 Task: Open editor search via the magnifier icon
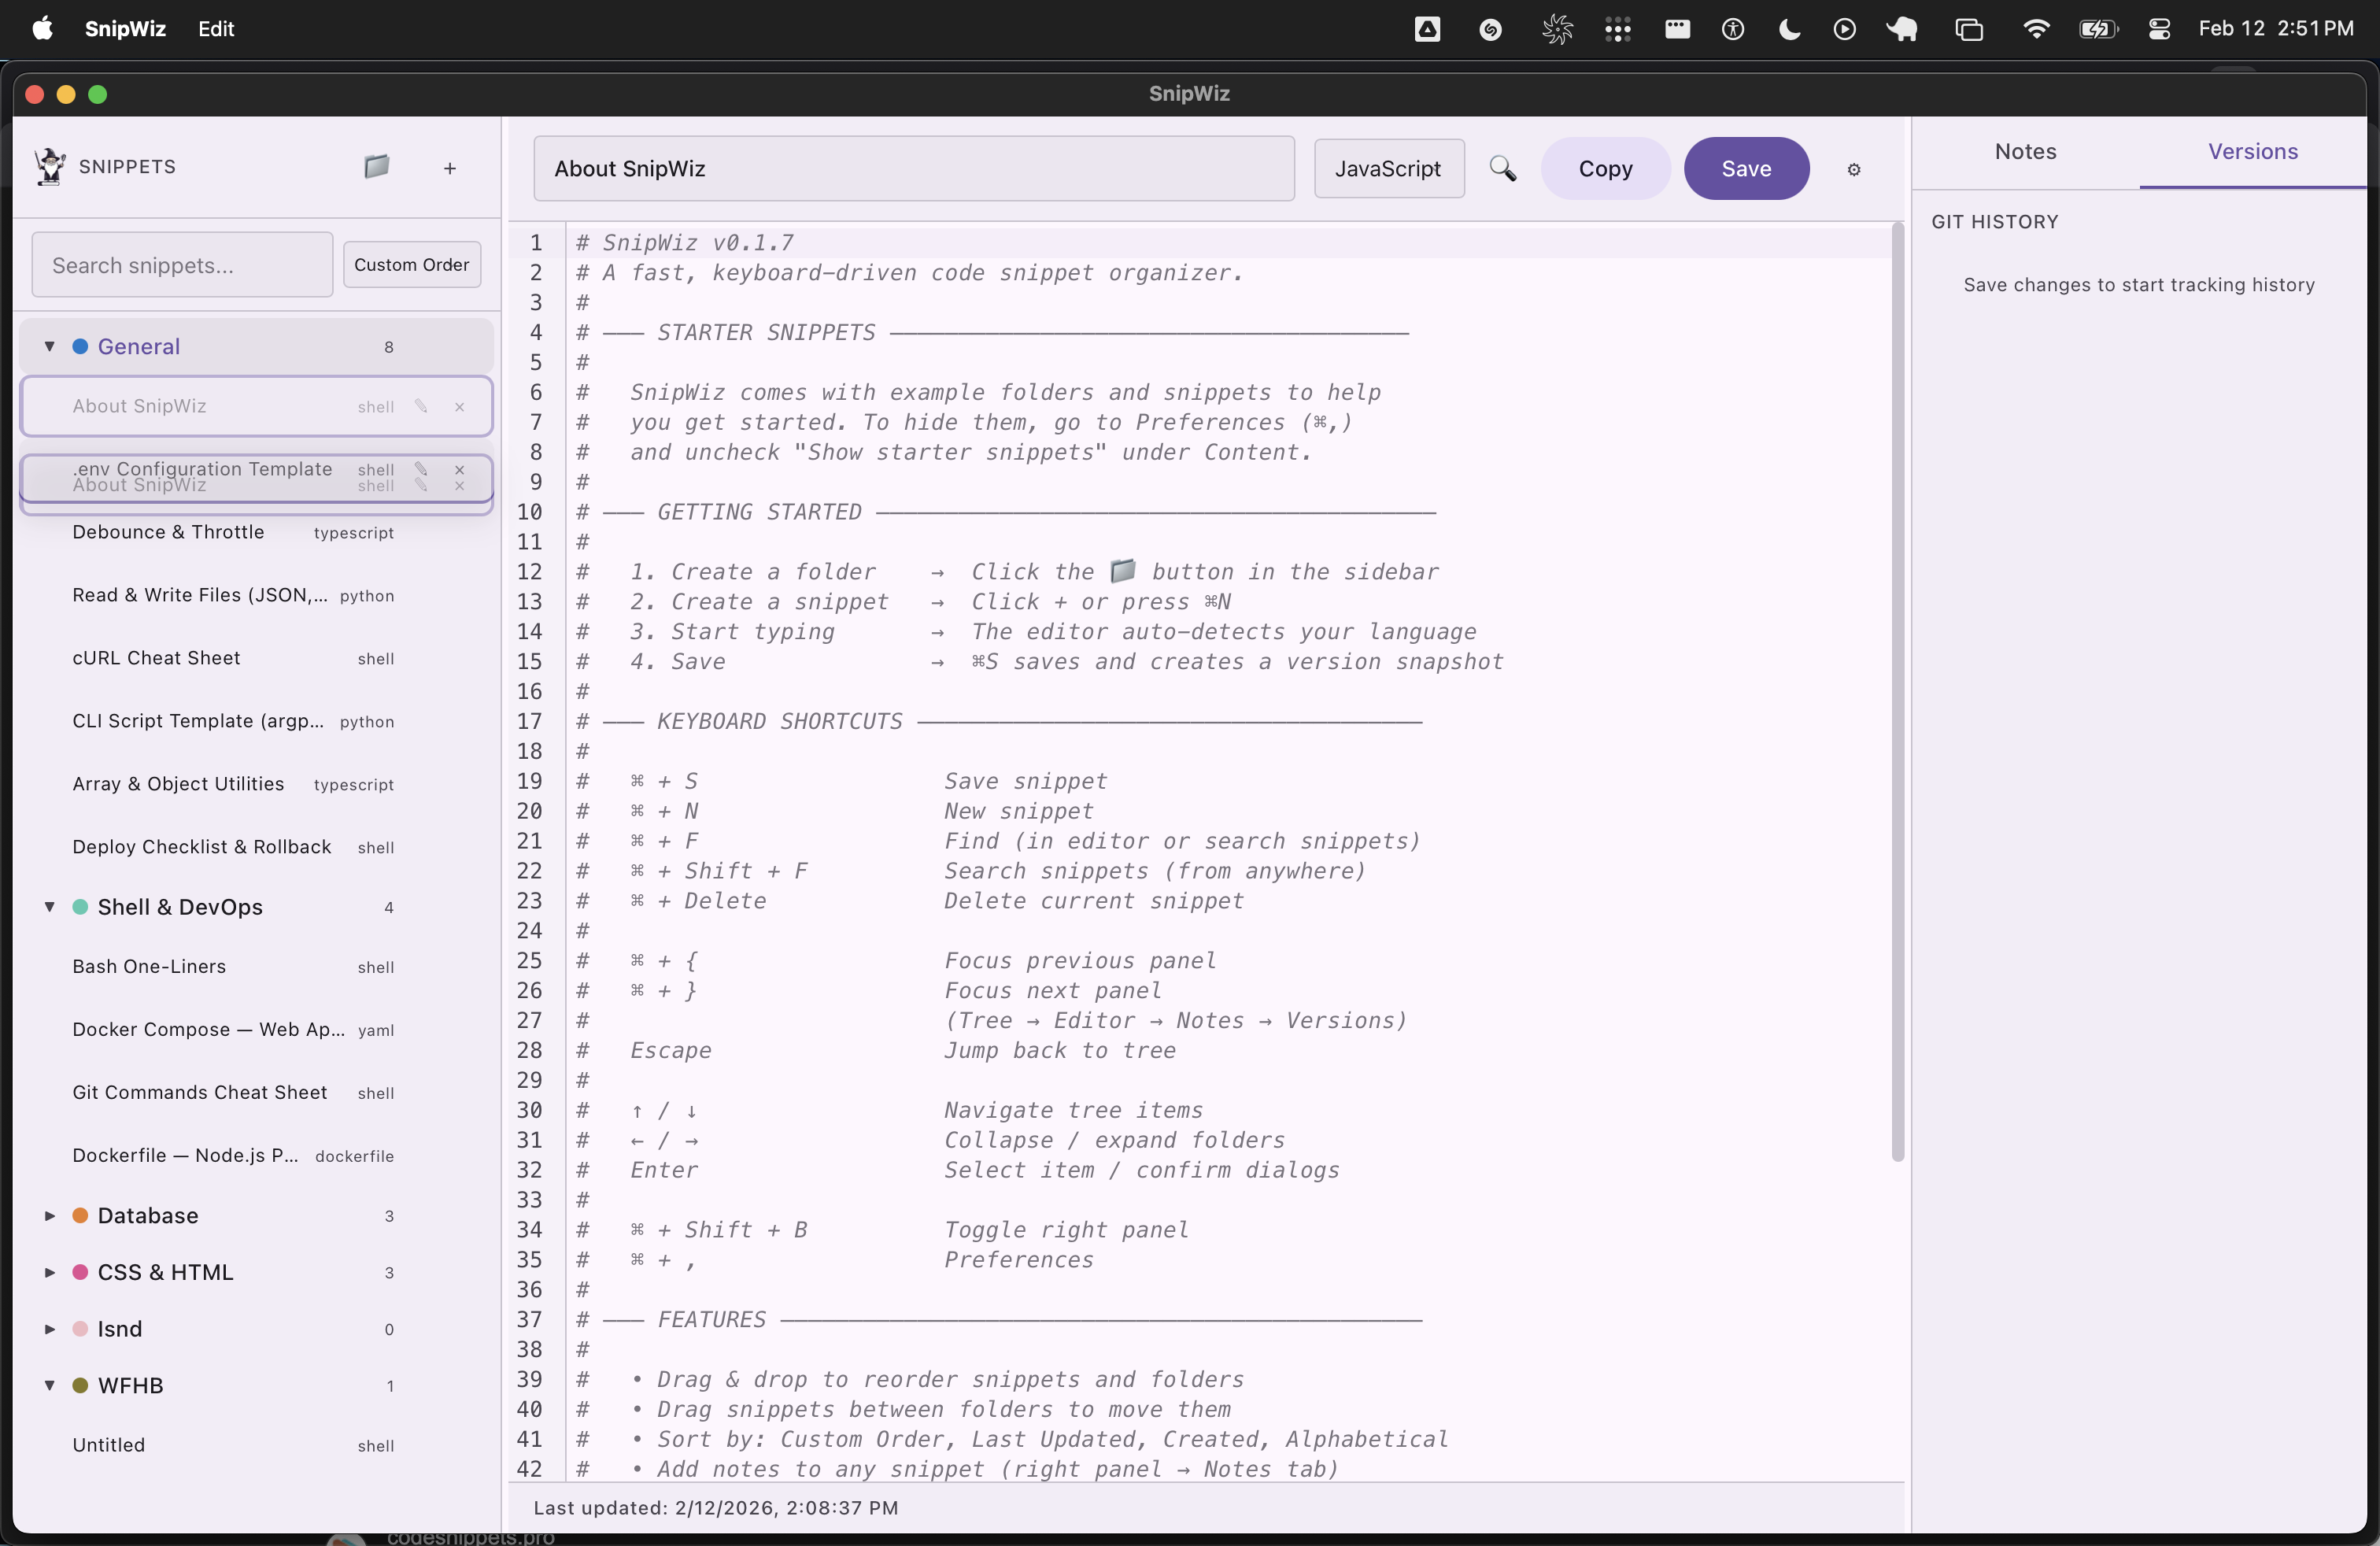[x=1503, y=169]
